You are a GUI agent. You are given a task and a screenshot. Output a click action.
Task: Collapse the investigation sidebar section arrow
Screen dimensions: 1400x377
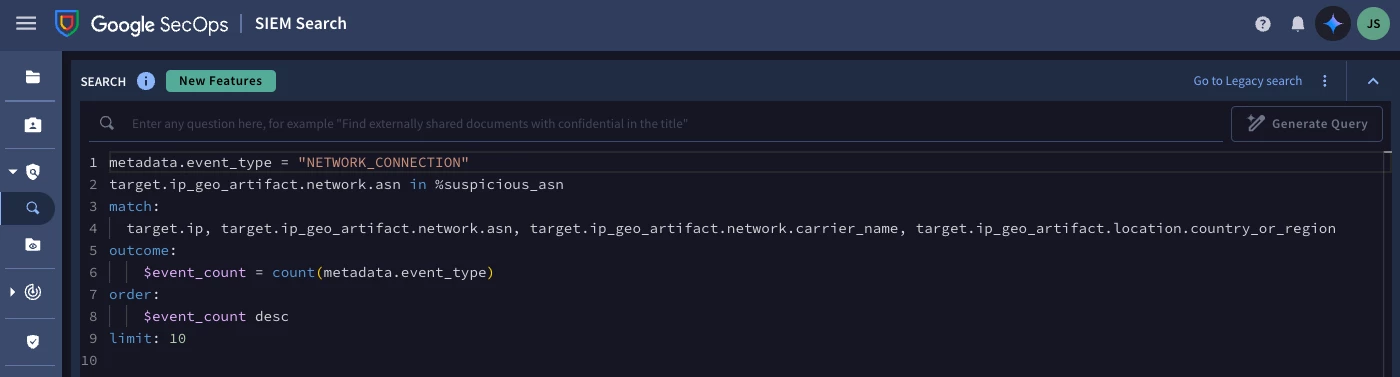pos(13,172)
